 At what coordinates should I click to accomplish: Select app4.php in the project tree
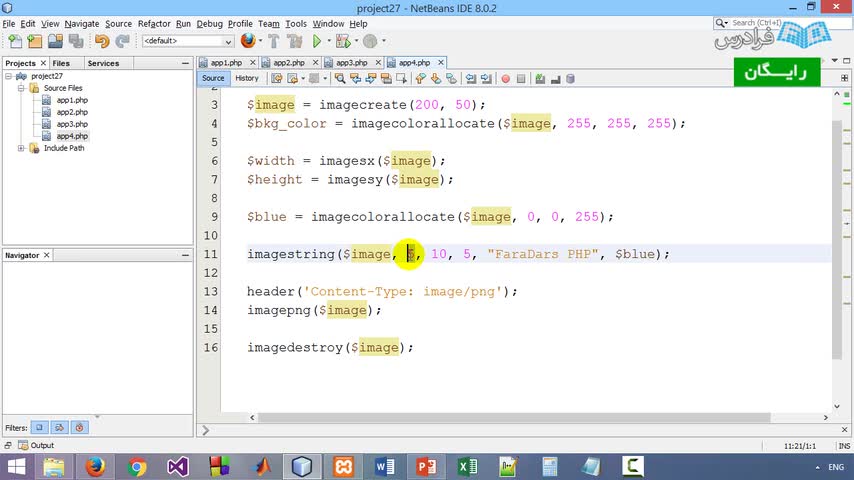[72, 136]
